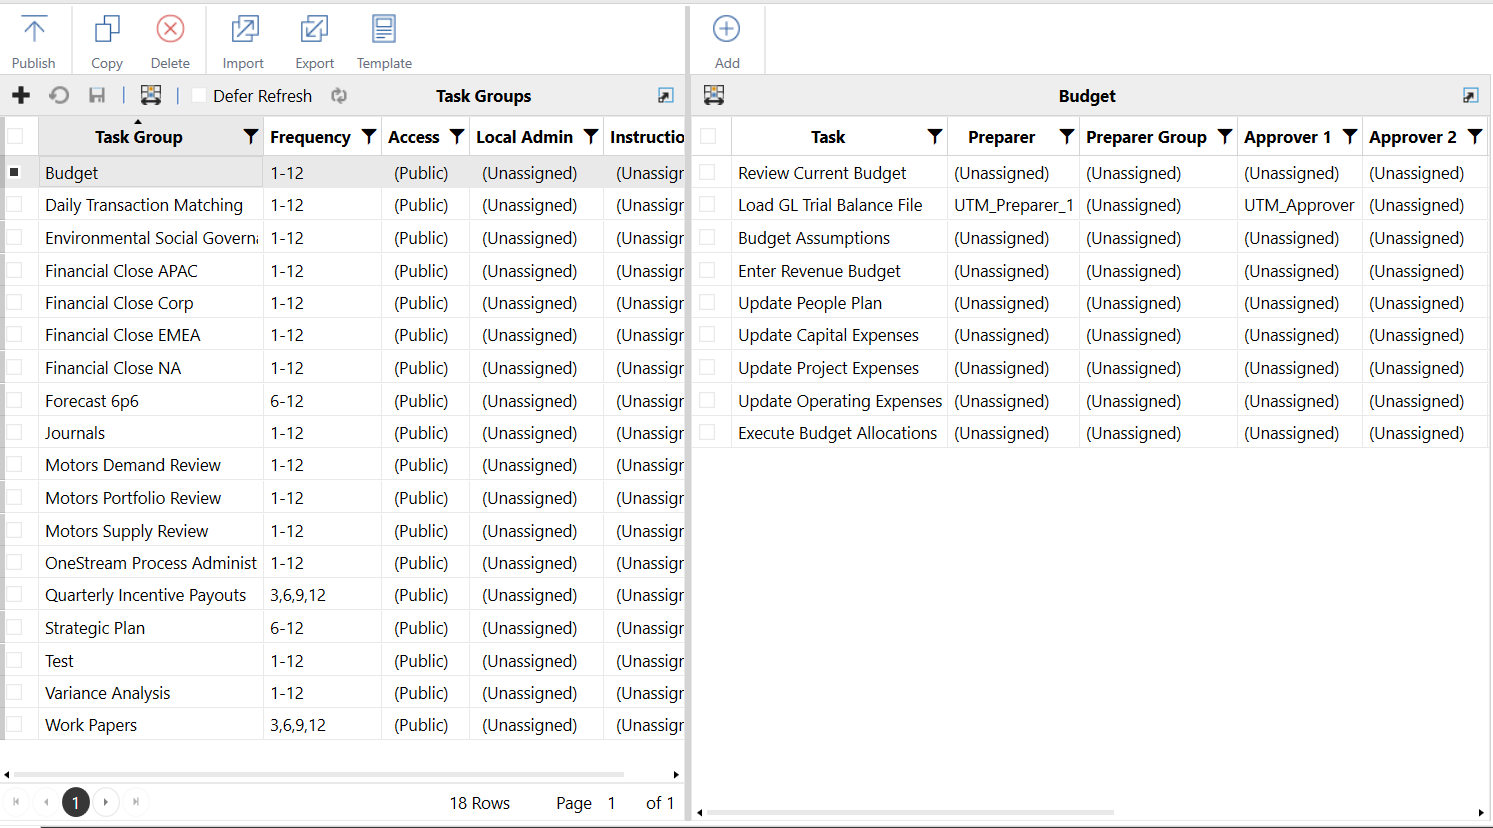Add a new task with the Add icon

tap(727, 40)
